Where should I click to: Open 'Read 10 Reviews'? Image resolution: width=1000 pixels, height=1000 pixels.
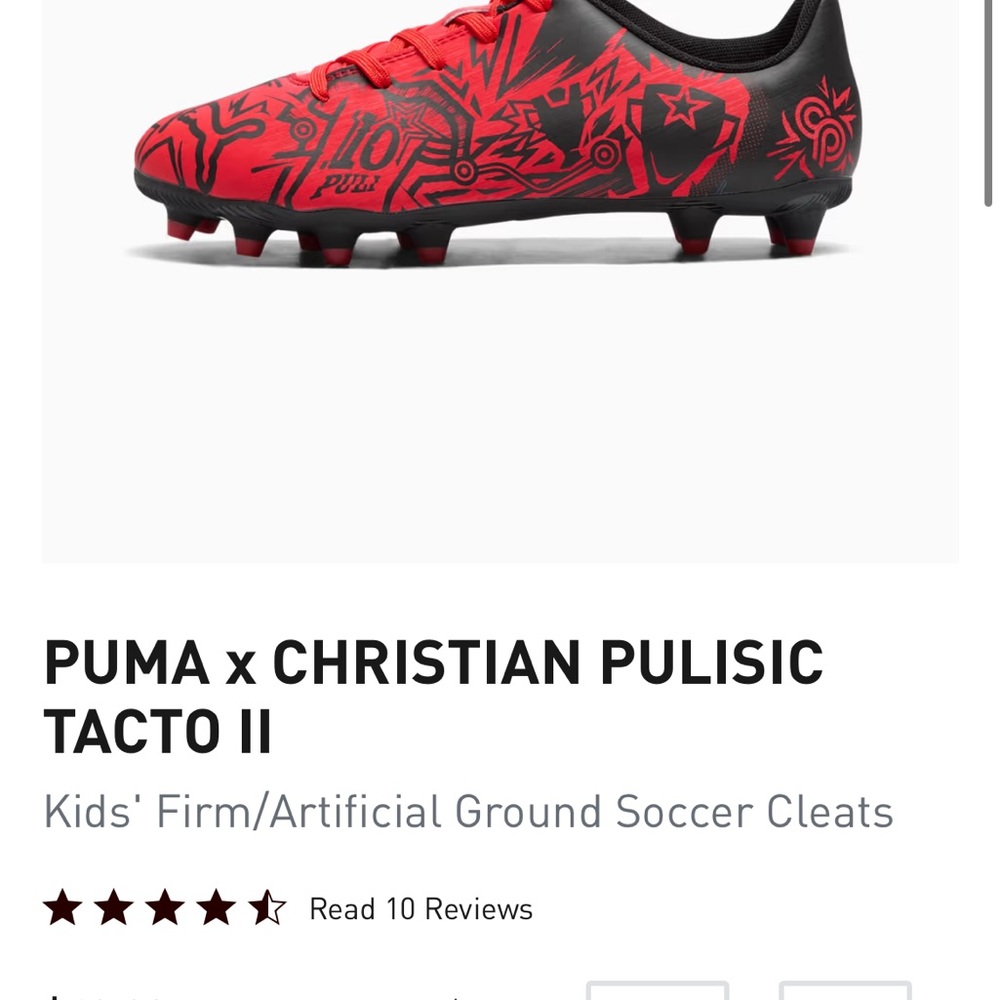[420, 910]
